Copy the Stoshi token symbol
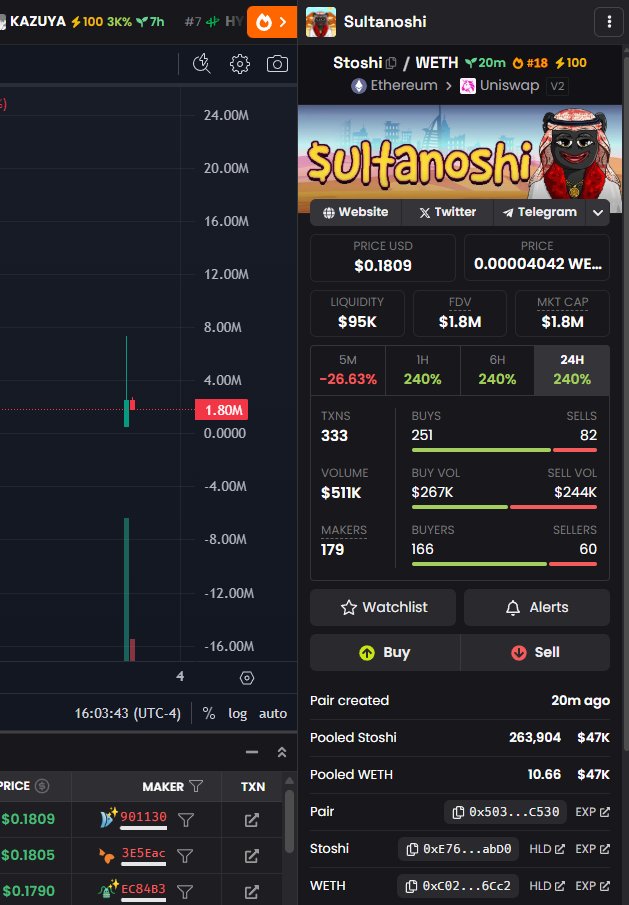 tap(391, 63)
